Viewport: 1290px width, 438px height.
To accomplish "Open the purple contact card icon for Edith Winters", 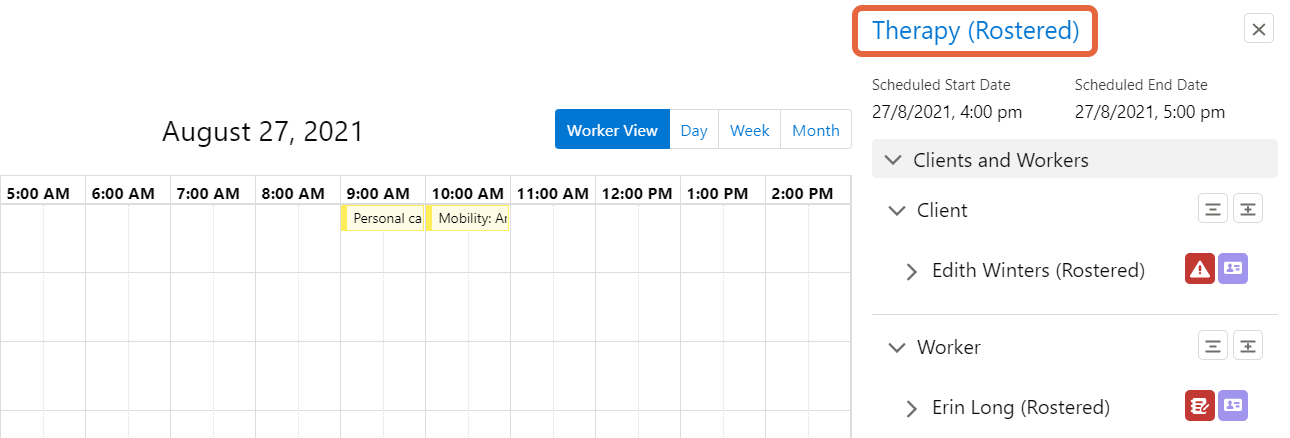I will click(1233, 269).
